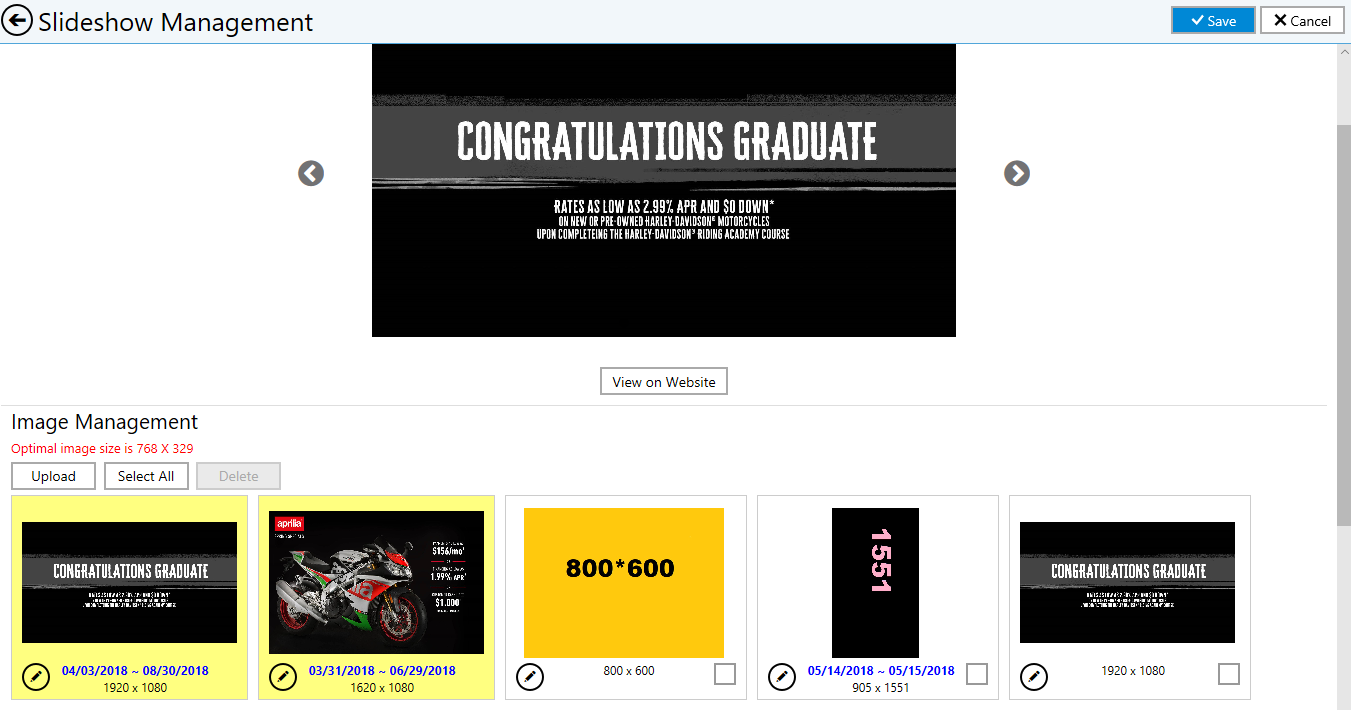Select the aprilia motorcycle thumbnail
Screen dimensions: 1351x710
pos(376,583)
